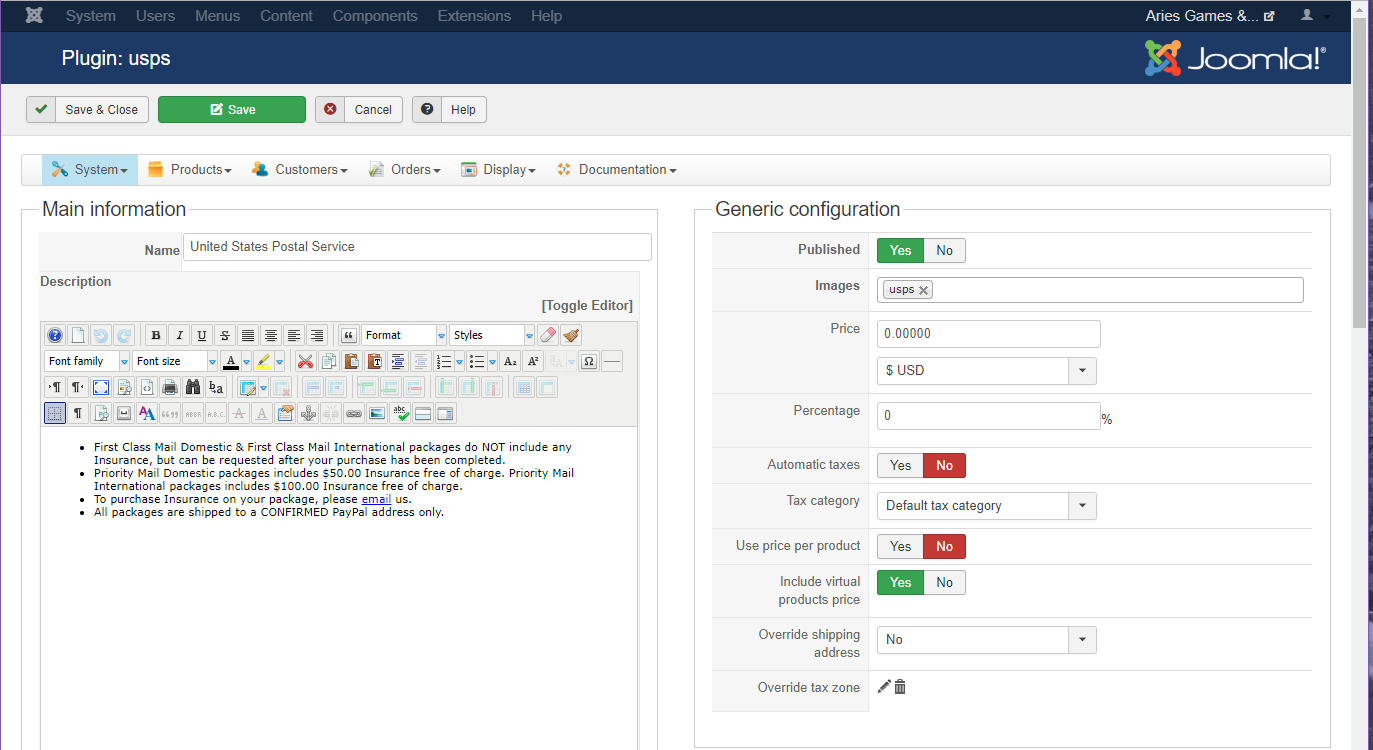Toggle bold formatting in the editor

pos(155,336)
